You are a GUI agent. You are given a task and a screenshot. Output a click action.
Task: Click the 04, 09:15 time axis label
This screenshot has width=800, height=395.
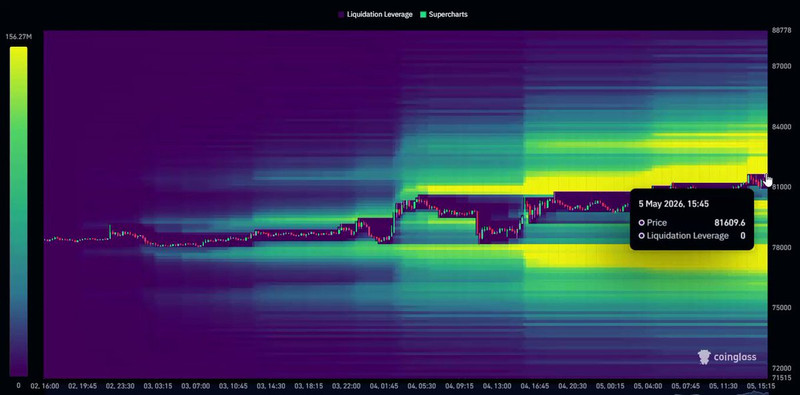[x=460, y=386]
